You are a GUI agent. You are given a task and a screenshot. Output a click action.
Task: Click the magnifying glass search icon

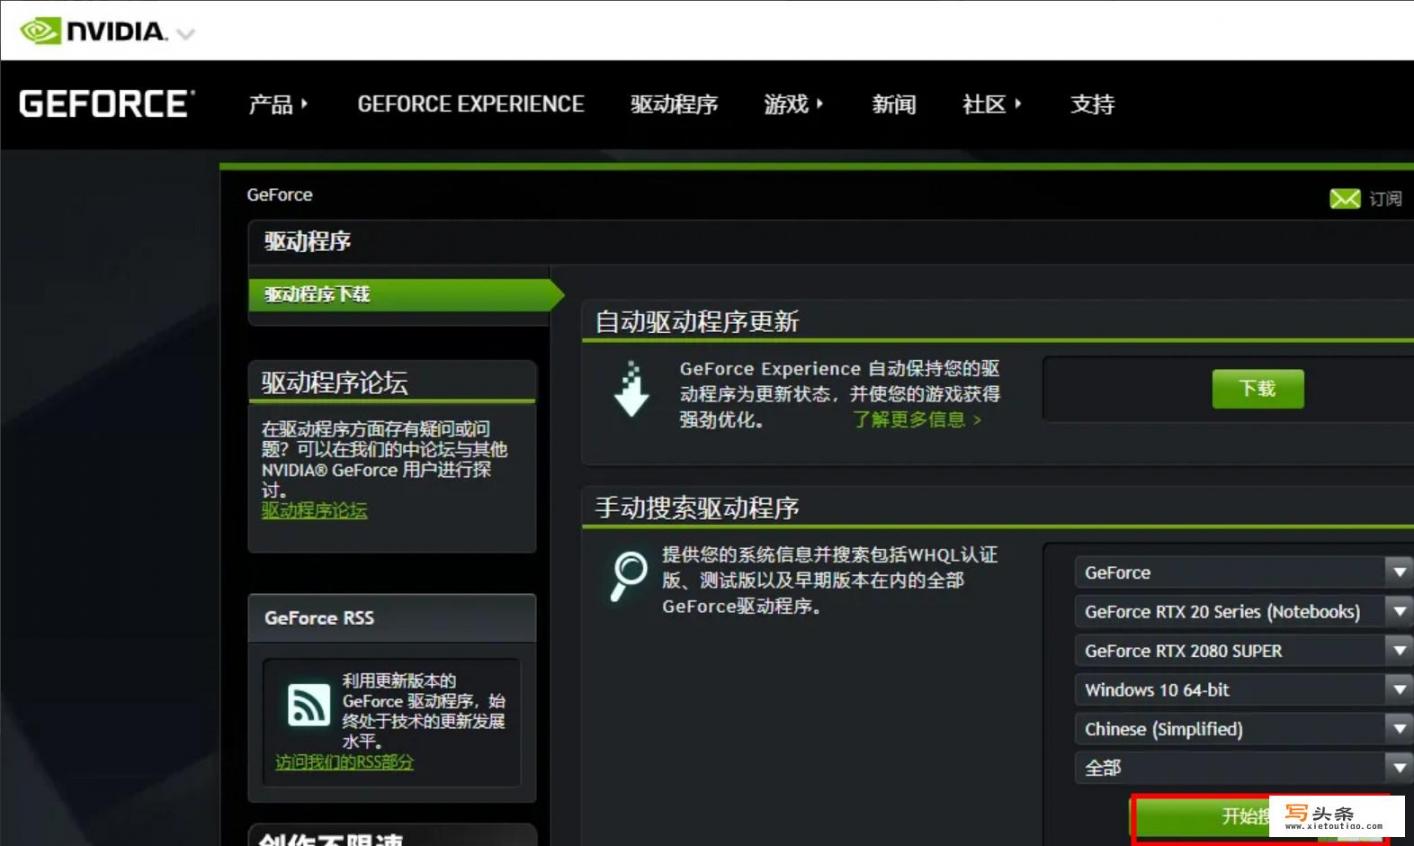[x=628, y=577]
